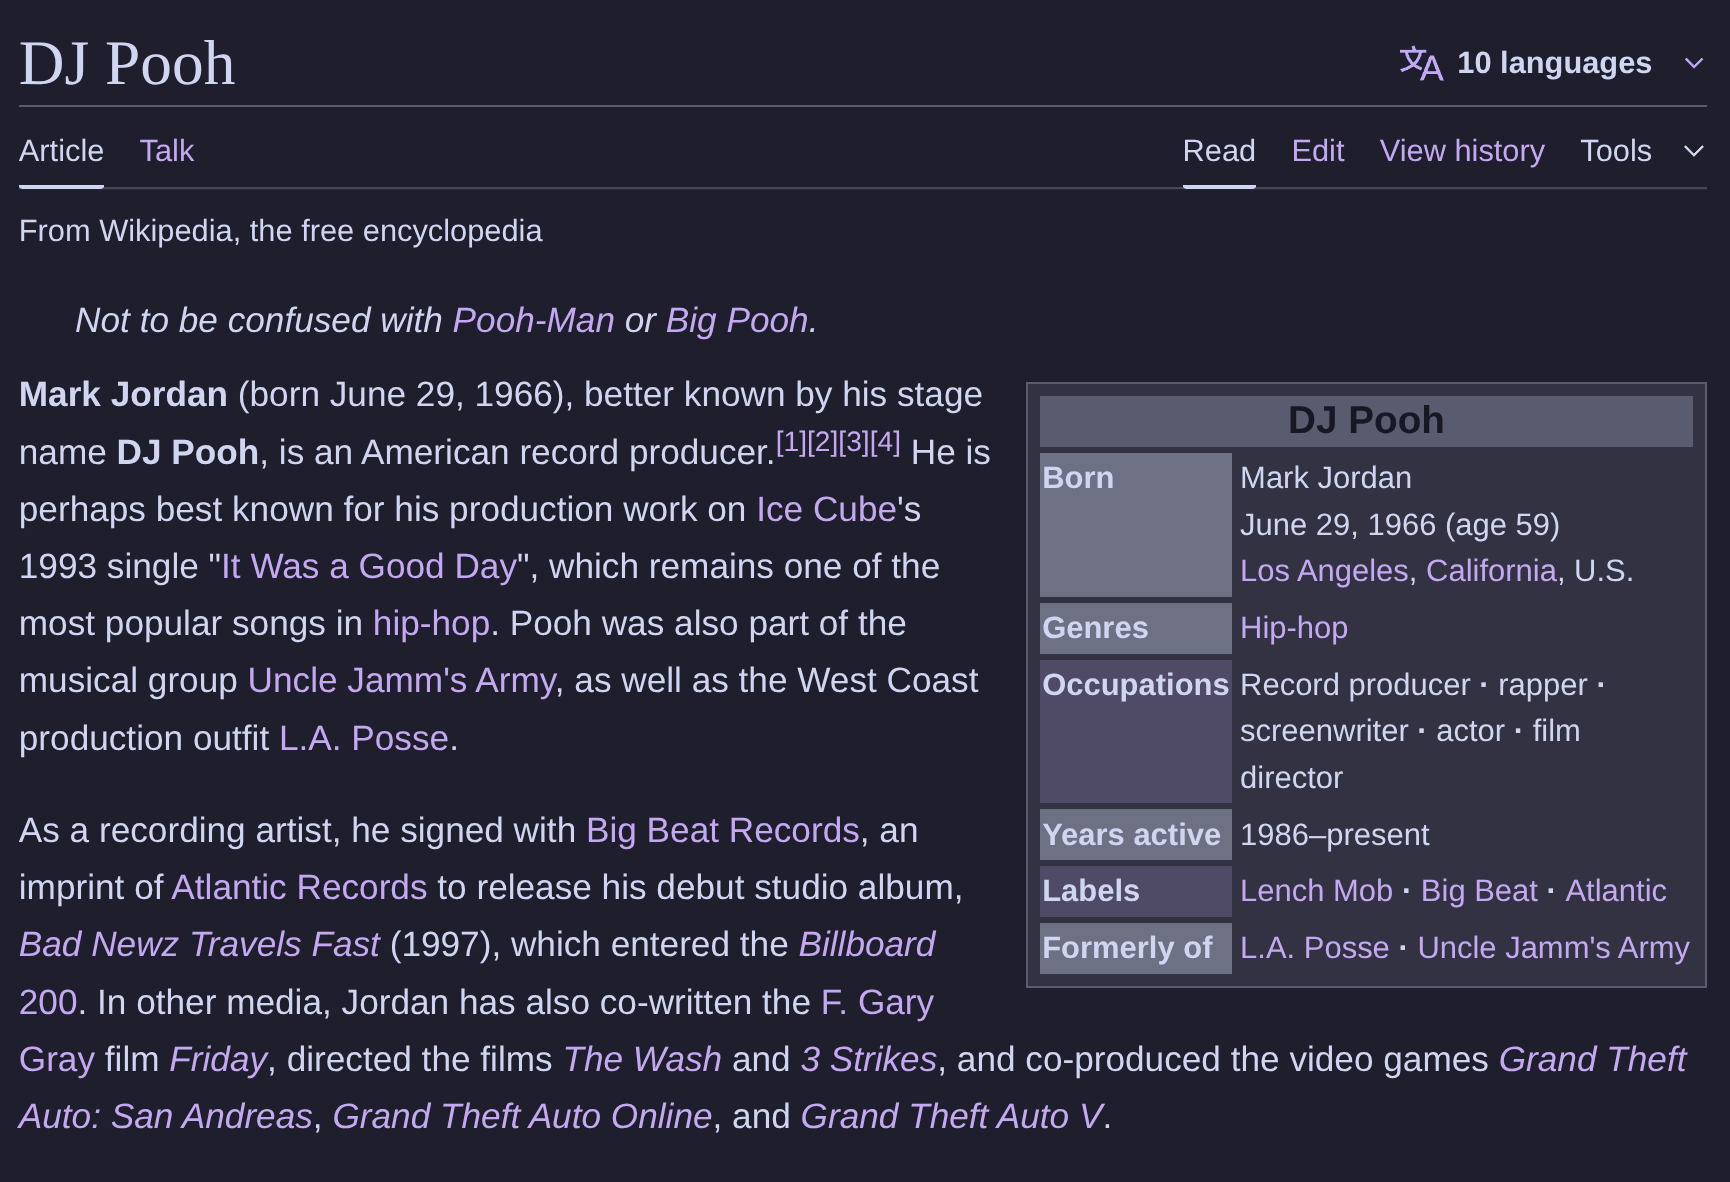Click the Years active label in infobox
This screenshot has height=1182, width=1730.
(x=1131, y=835)
